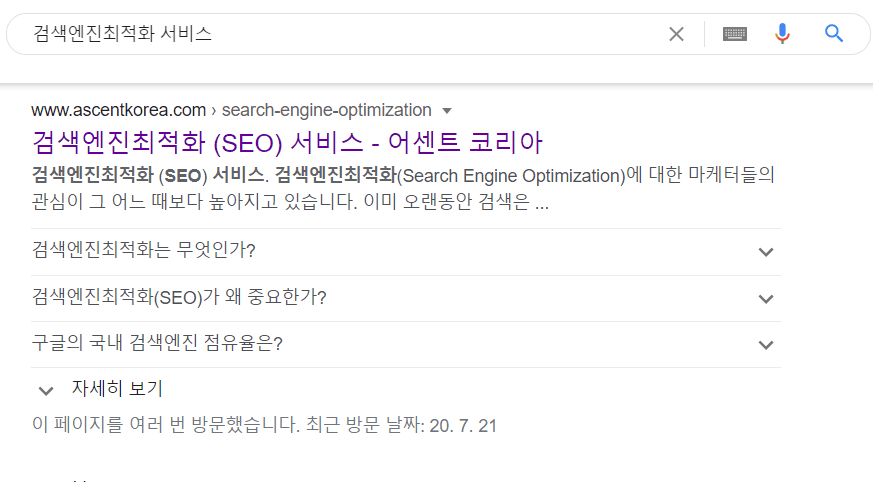This screenshot has height=482, width=873.
Task: Expand chevron for 검색엔진최적화(SEO)가 왜 중요한가?
Action: pyautogui.click(x=766, y=299)
